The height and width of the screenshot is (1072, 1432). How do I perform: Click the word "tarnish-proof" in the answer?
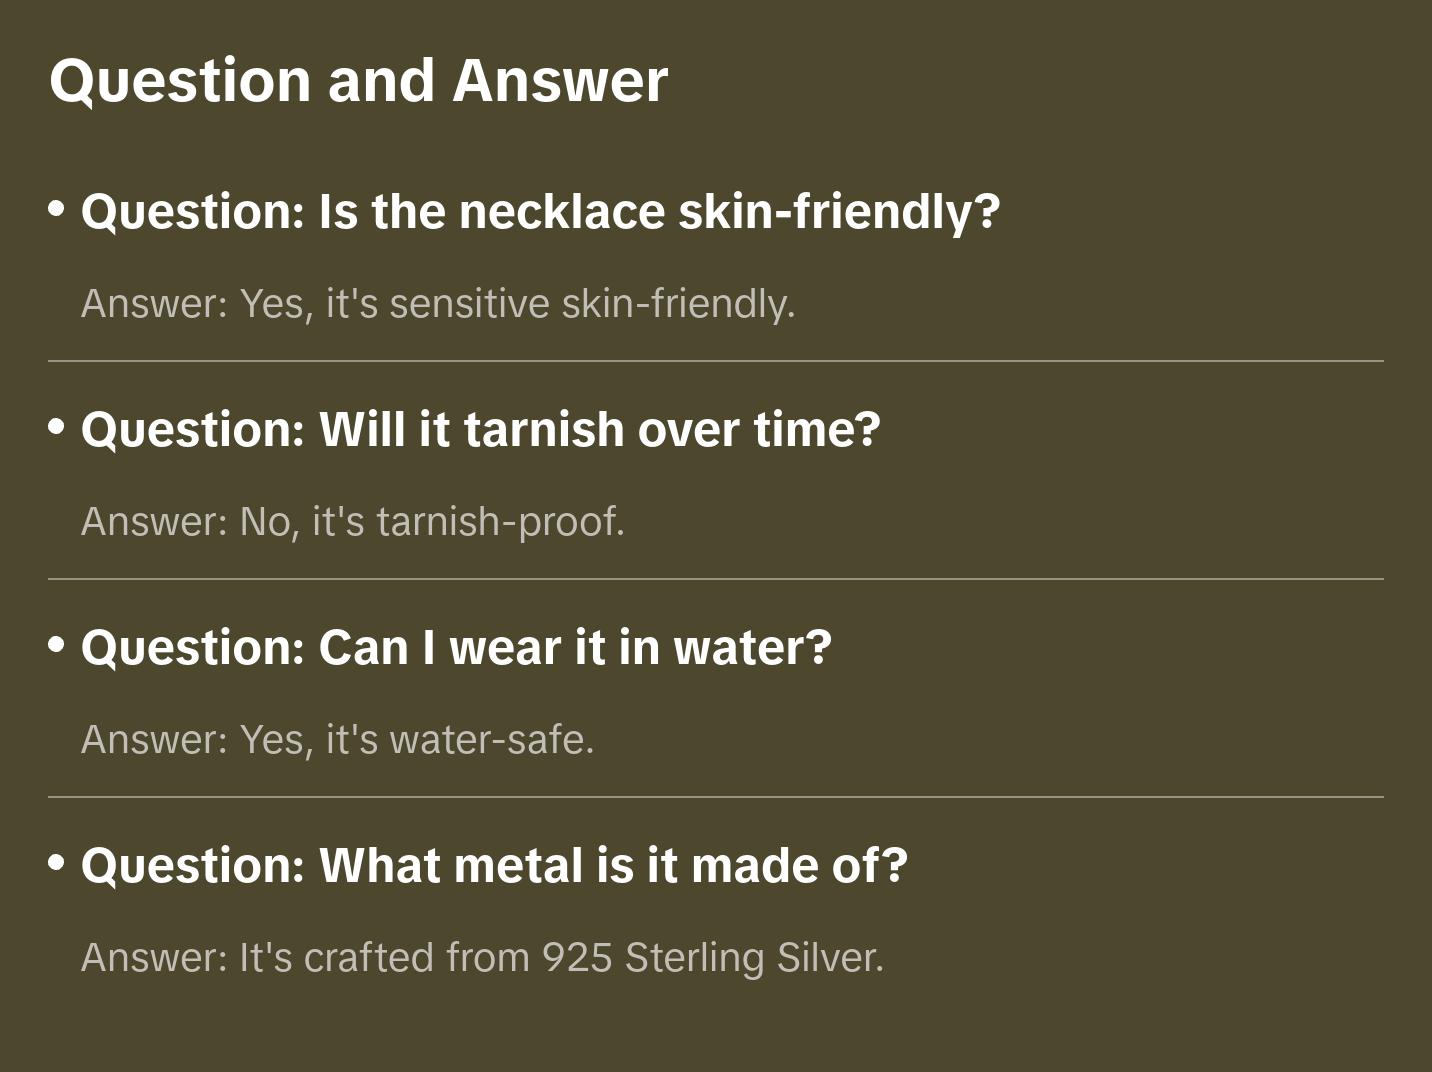[x=500, y=521]
